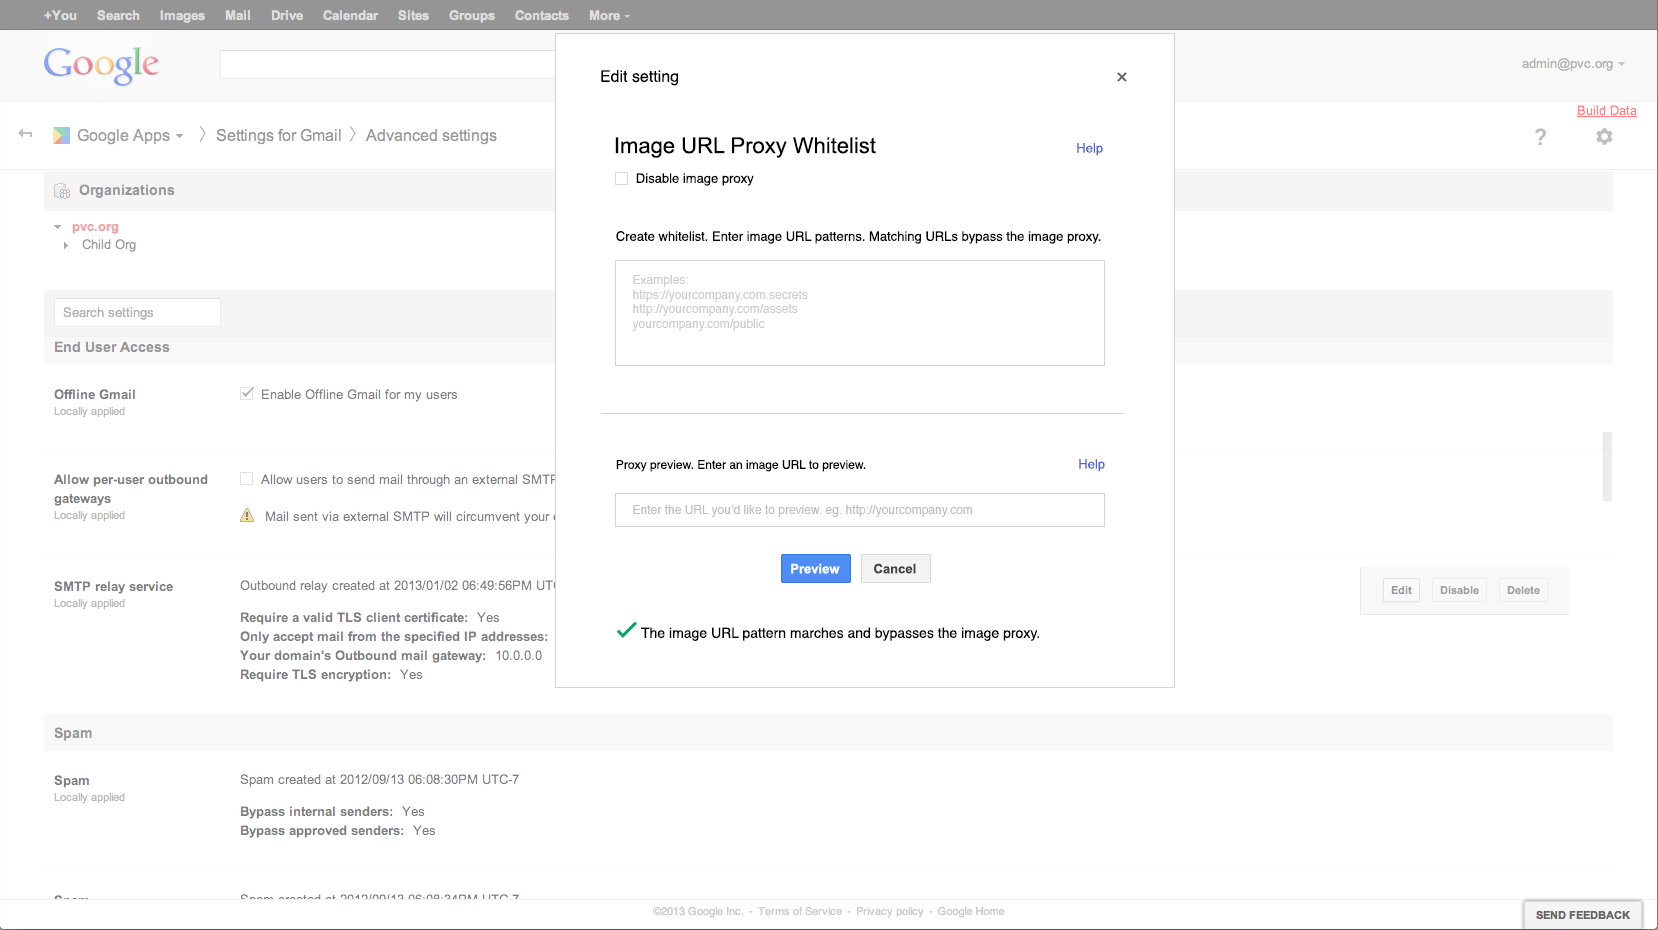Open Privacy policy footer link

point(889,911)
